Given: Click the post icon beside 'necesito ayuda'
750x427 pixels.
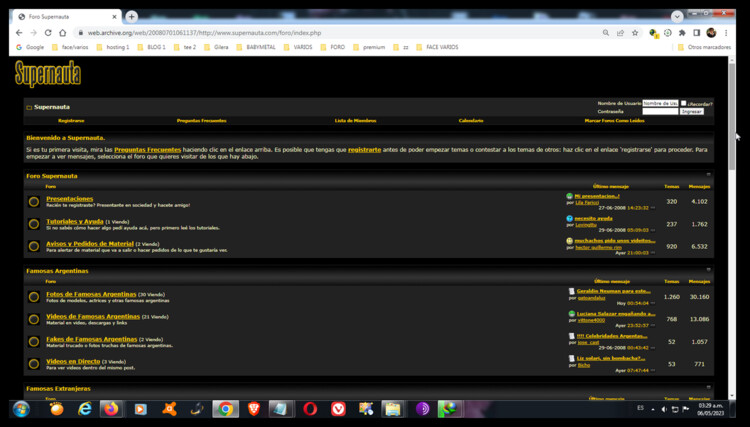Looking at the screenshot, I should 569,219.
